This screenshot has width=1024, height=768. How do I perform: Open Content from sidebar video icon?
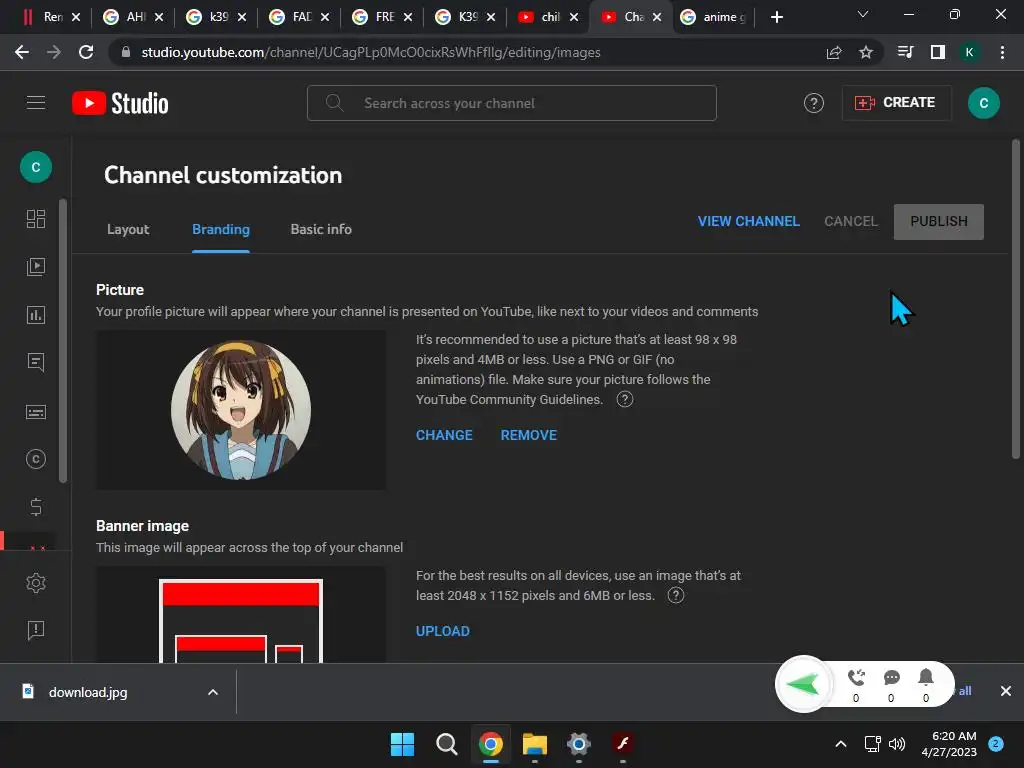[x=36, y=266]
